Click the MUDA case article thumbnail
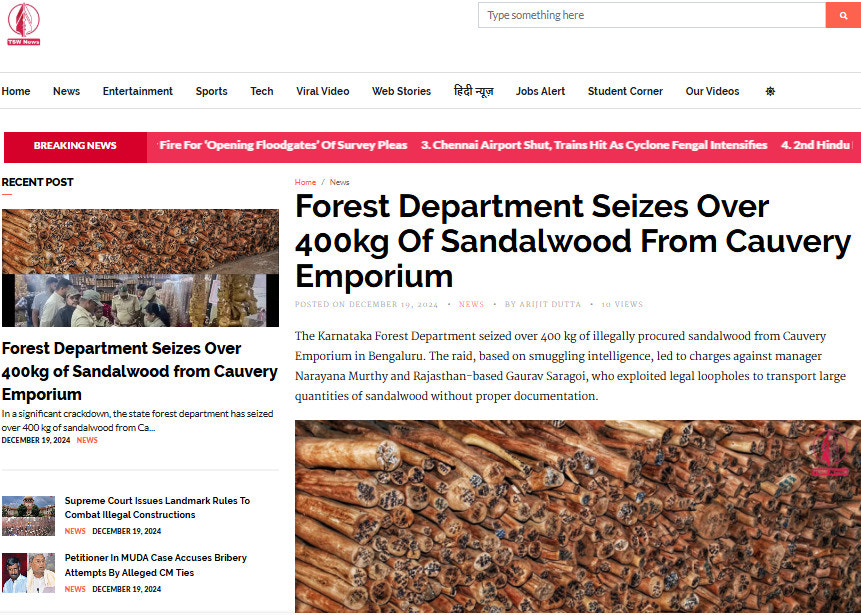Viewport: 861px width, 615px height. click(29, 573)
